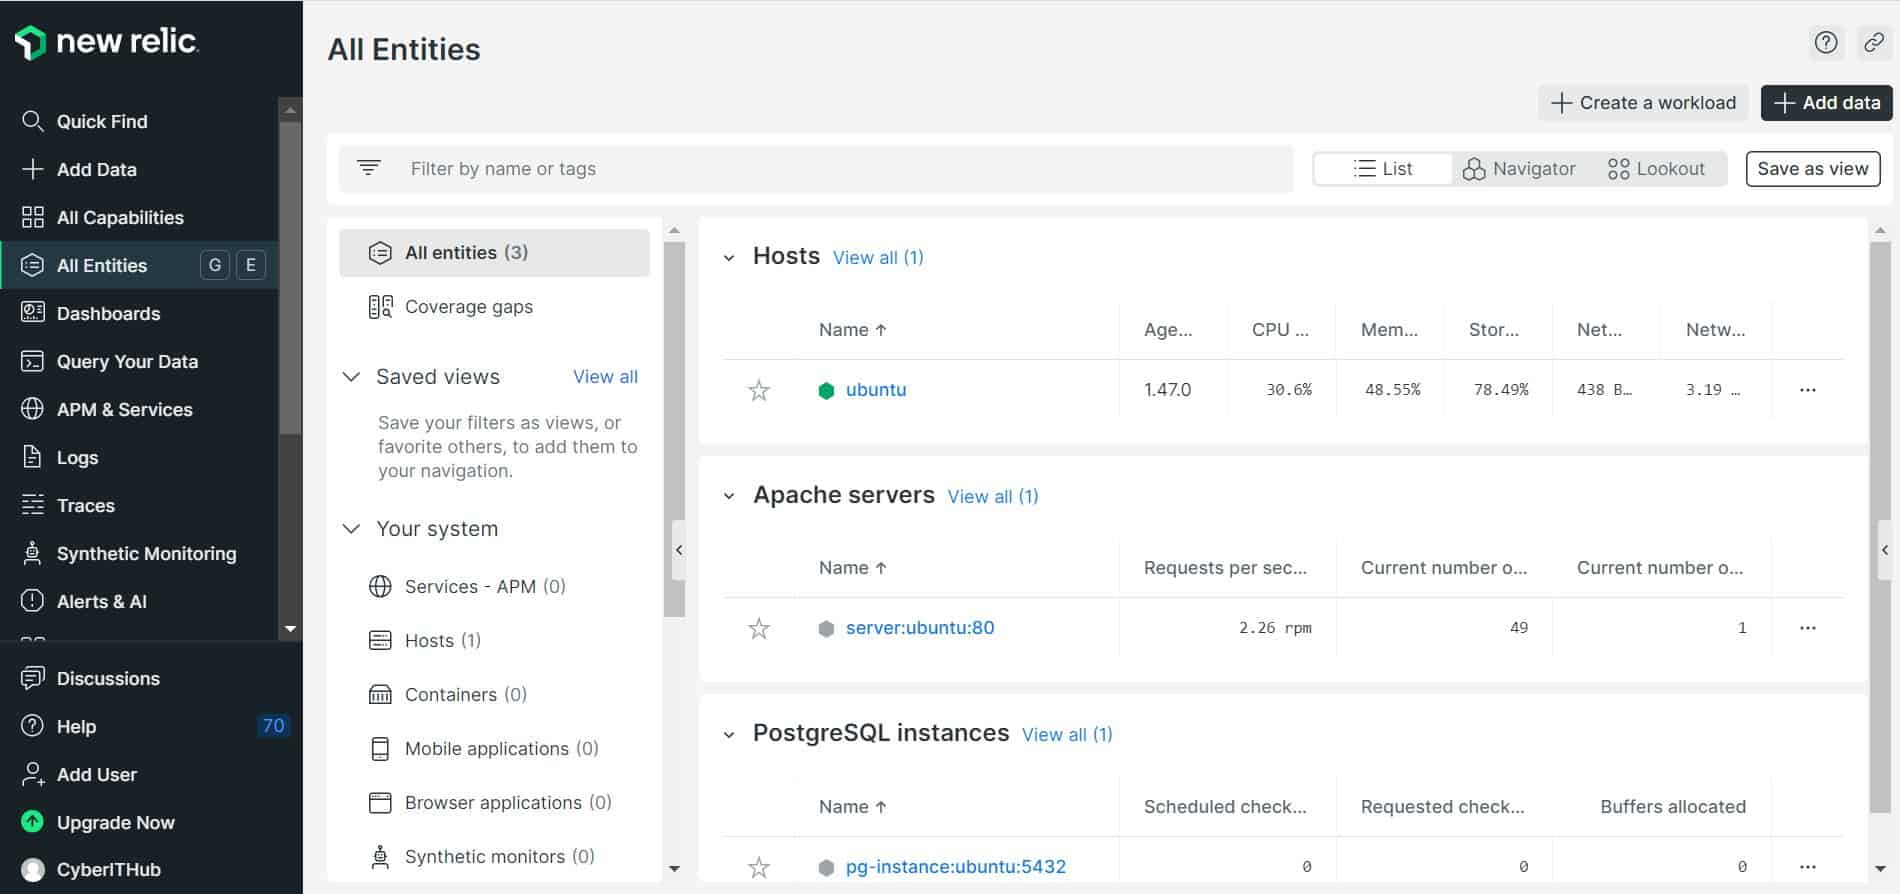
Task: Focus the Filter by name or tags field
Action: pos(815,169)
